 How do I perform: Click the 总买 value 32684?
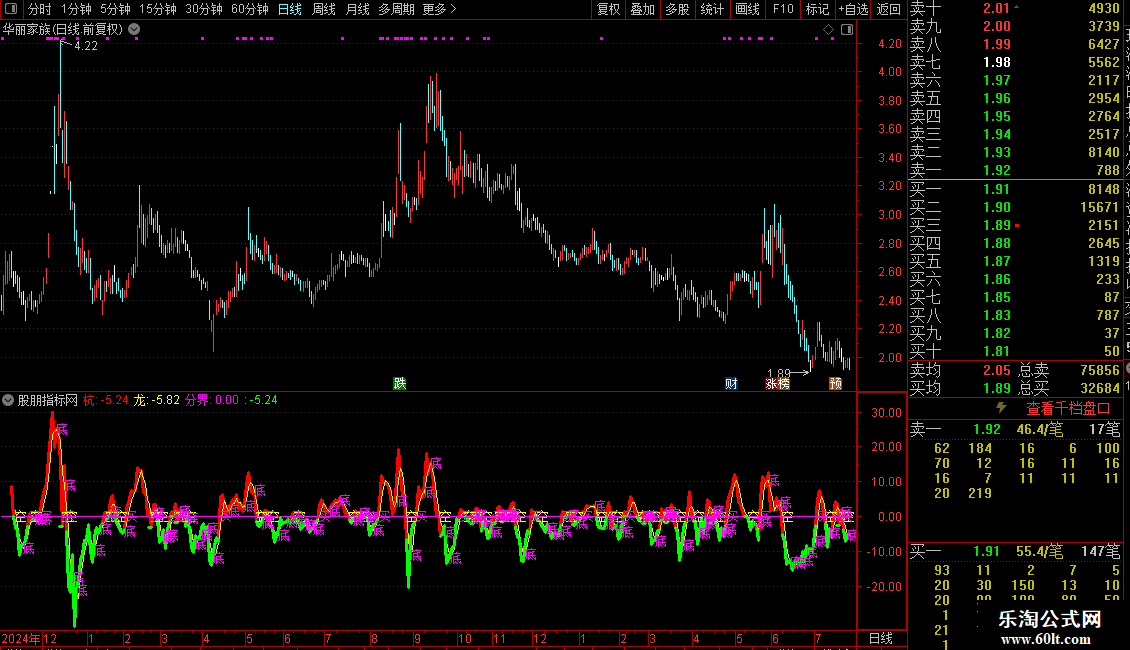[1100, 388]
